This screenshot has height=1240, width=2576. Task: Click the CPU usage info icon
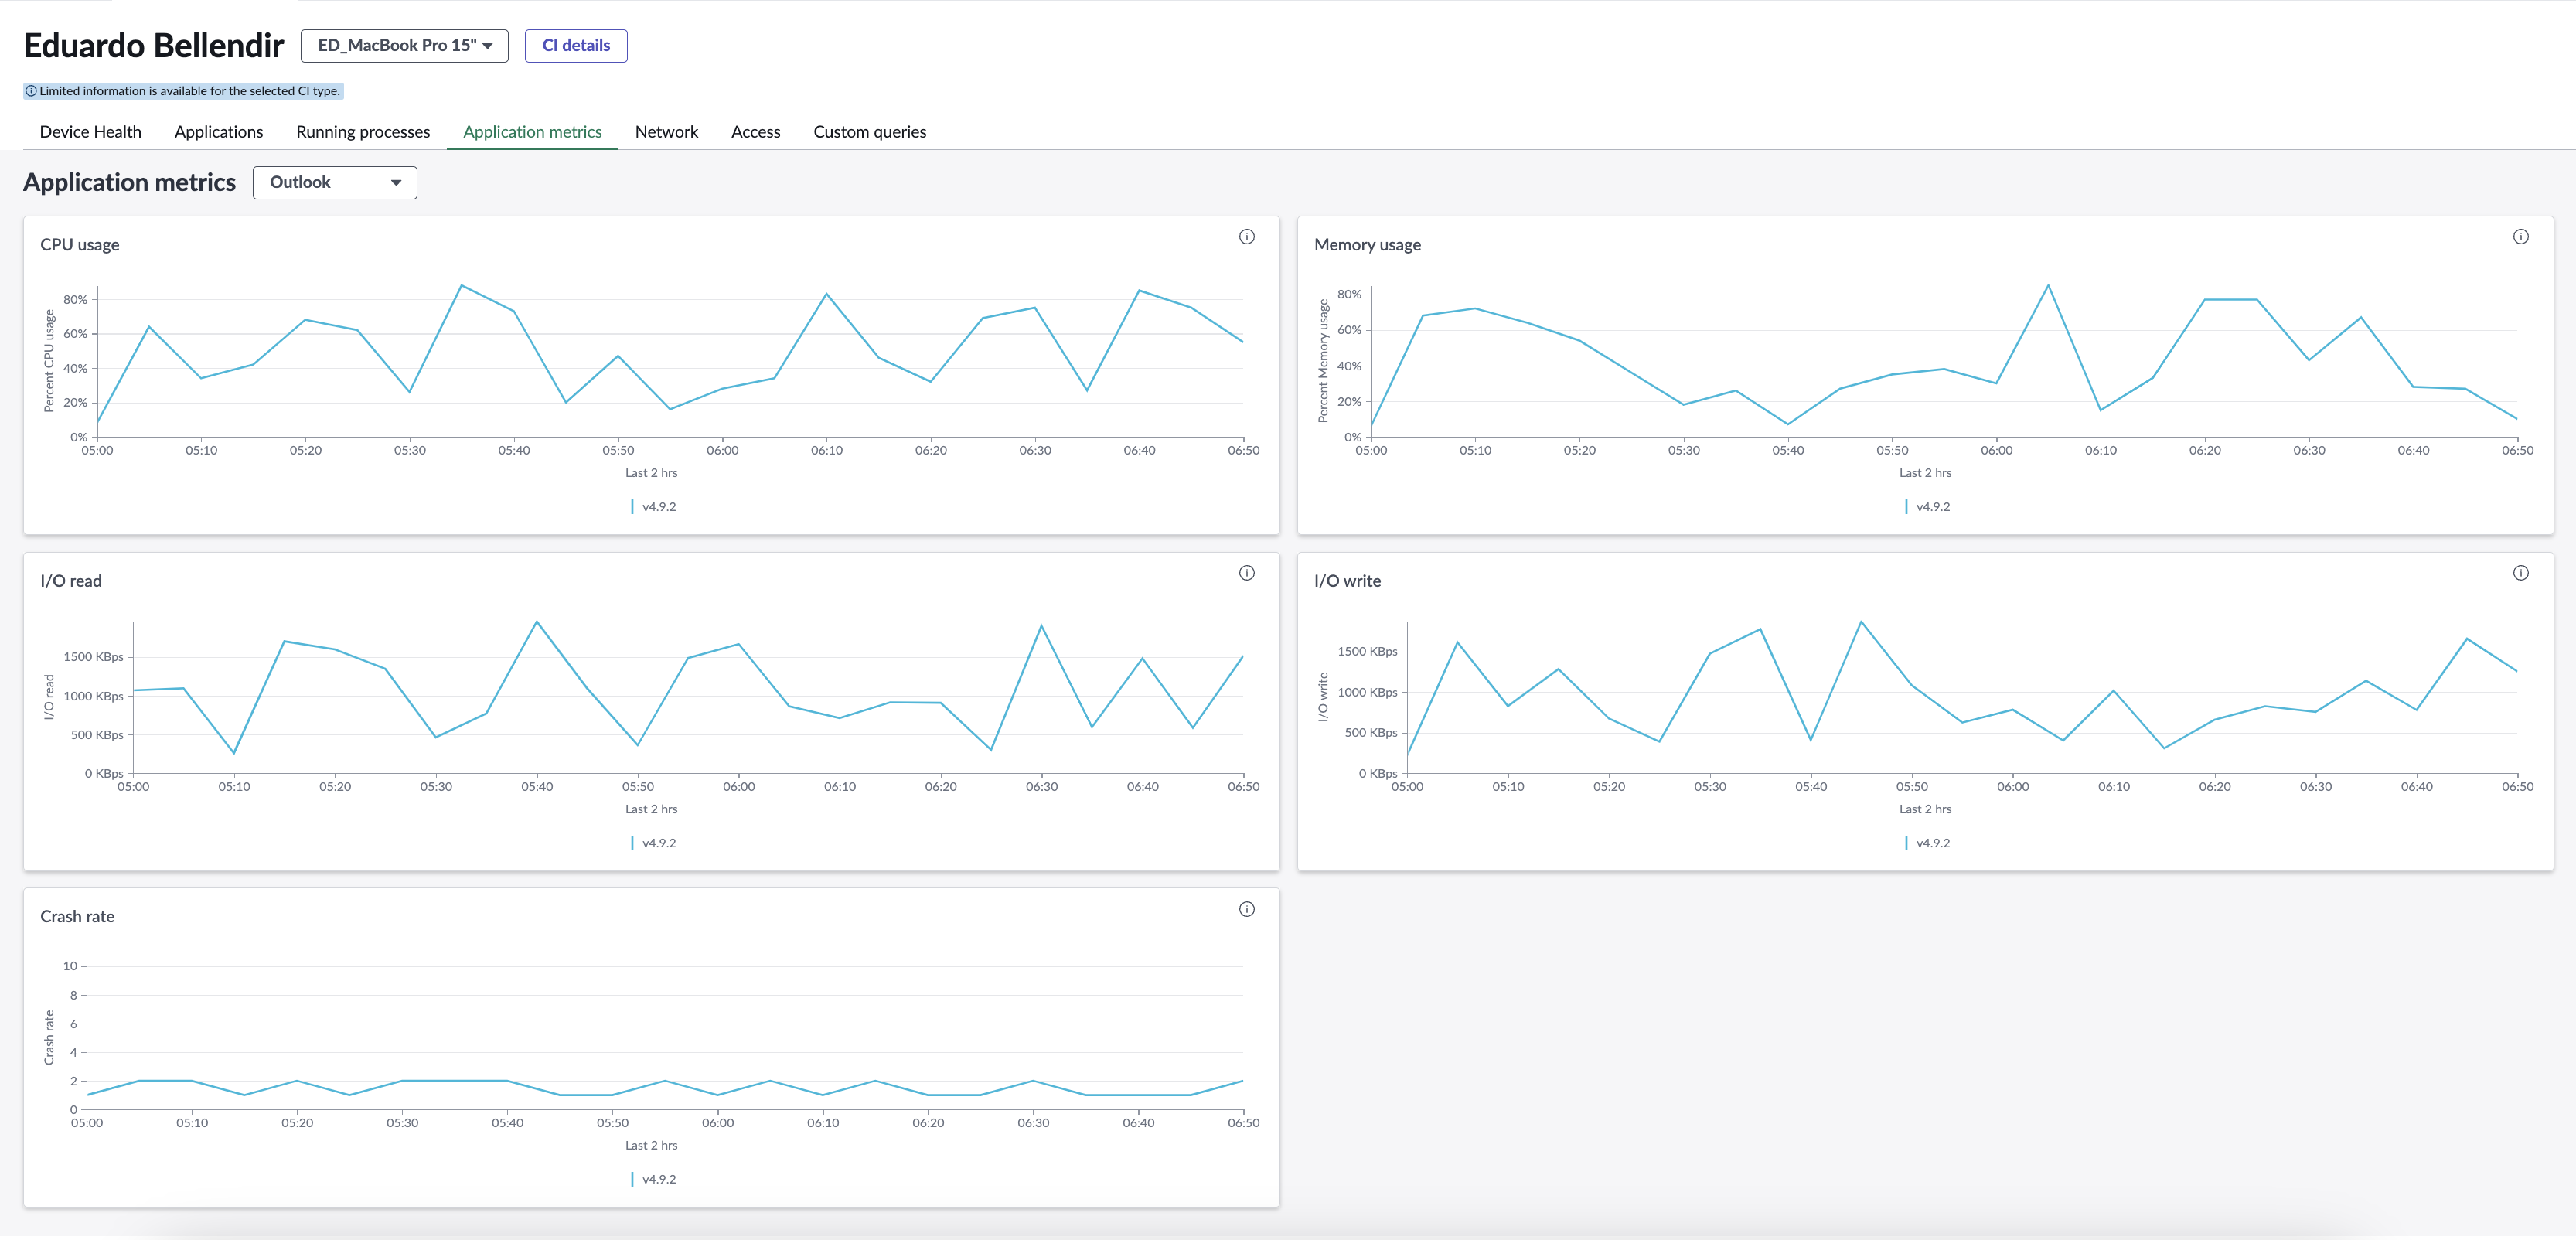pos(1247,237)
